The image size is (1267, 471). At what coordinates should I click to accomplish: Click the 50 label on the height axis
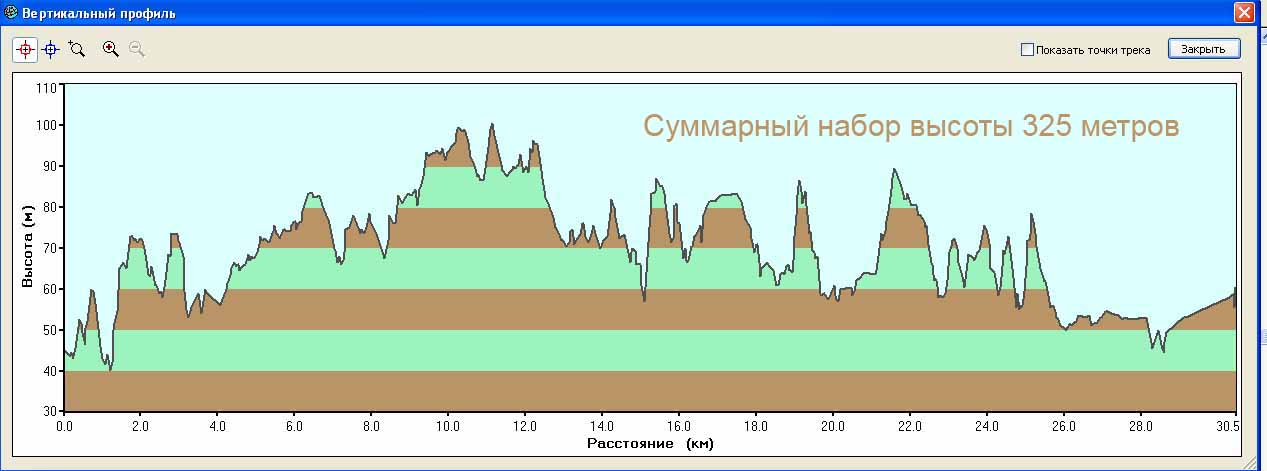click(49, 330)
